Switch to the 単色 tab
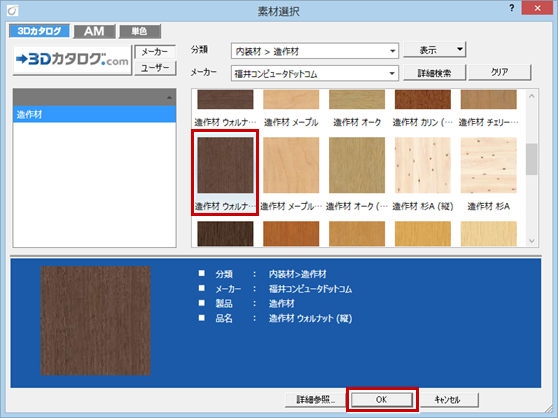 (140, 31)
